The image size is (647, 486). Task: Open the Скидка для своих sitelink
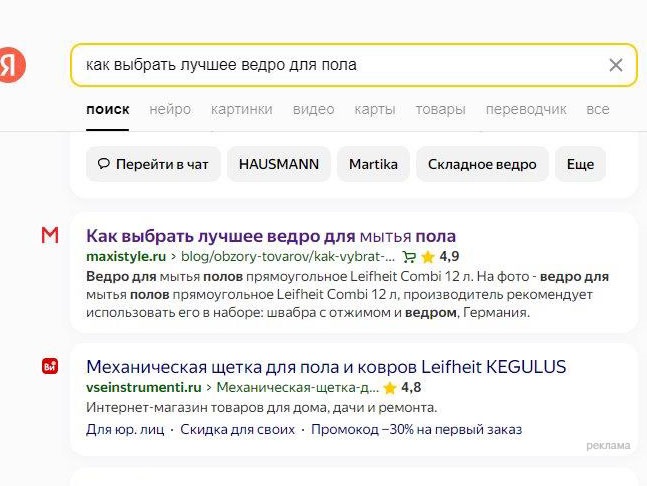[237, 429]
